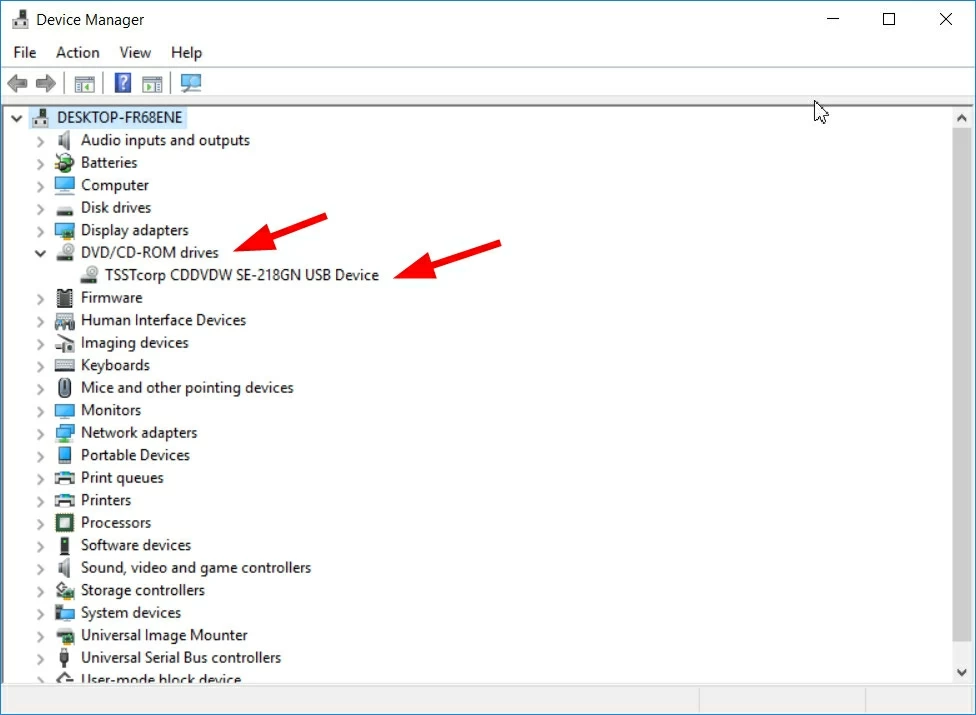Click the Computer monitor icon
This screenshot has height=715, width=976.
pos(64,185)
